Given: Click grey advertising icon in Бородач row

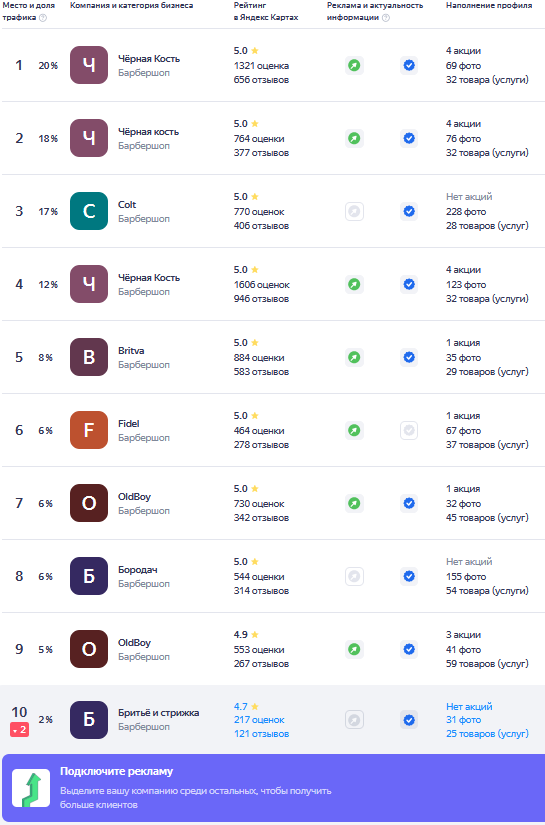Looking at the screenshot, I should [355, 577].
